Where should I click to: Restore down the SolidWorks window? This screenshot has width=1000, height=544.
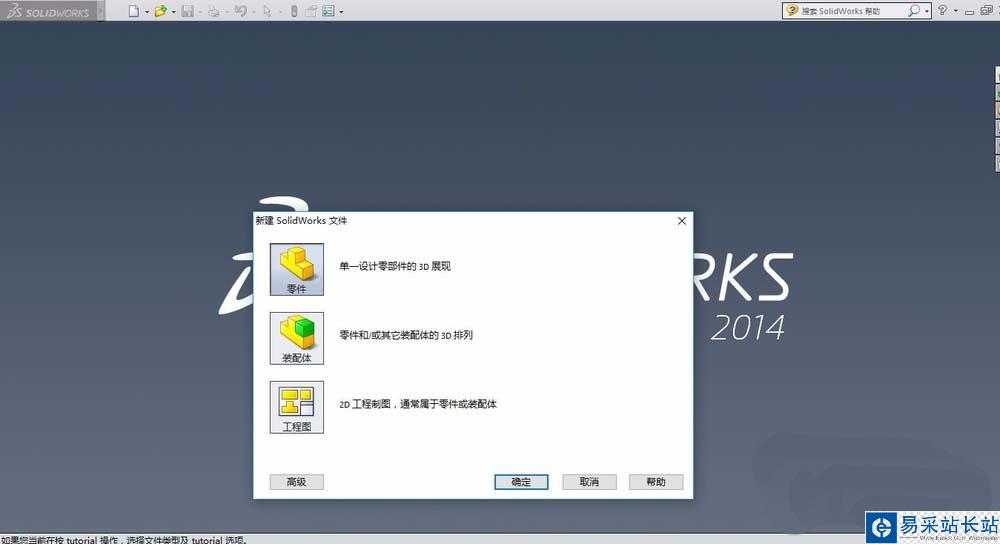point(986,10)
